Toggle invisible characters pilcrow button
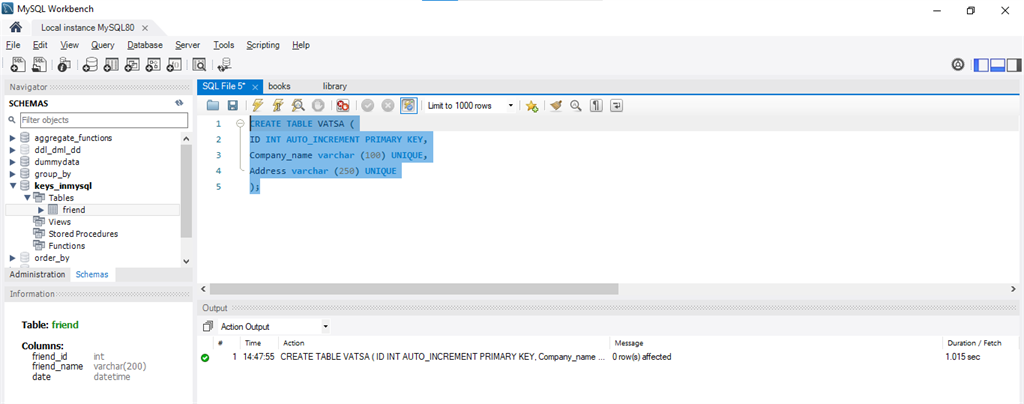Screen dimensions: 1024x404 click(x=596, y=105)
